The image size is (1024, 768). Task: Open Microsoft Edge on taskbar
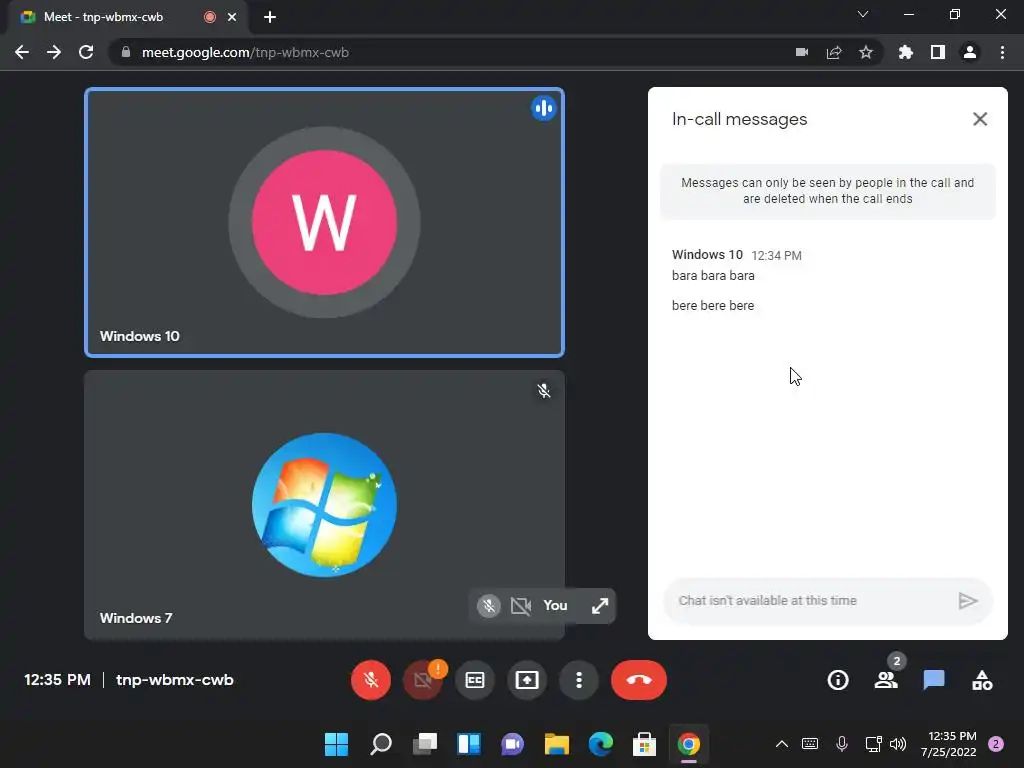(x=601, y=744)
